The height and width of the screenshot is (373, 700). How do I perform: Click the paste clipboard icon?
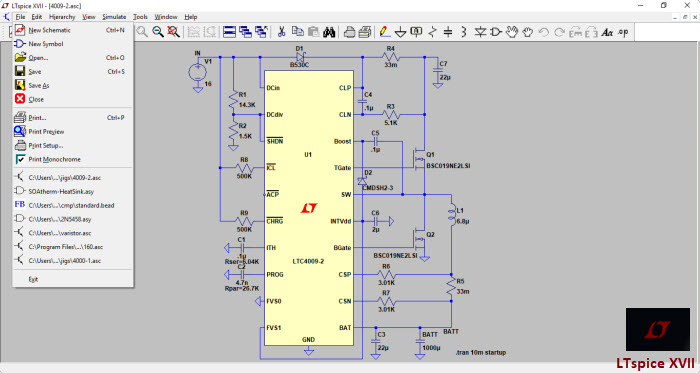pos(313,32)
